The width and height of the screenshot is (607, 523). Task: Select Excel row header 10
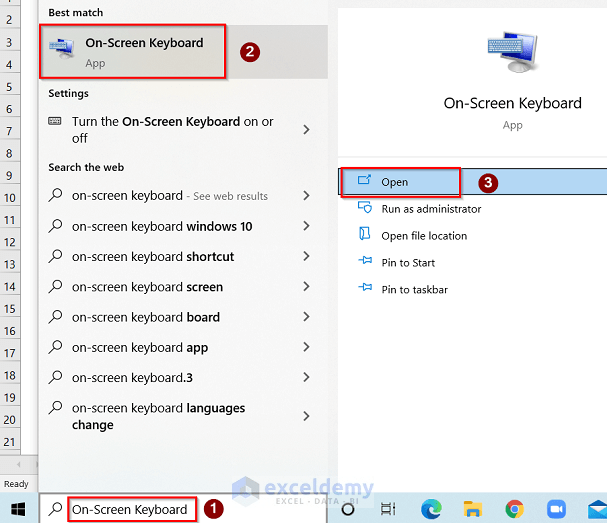pos(10,198)
